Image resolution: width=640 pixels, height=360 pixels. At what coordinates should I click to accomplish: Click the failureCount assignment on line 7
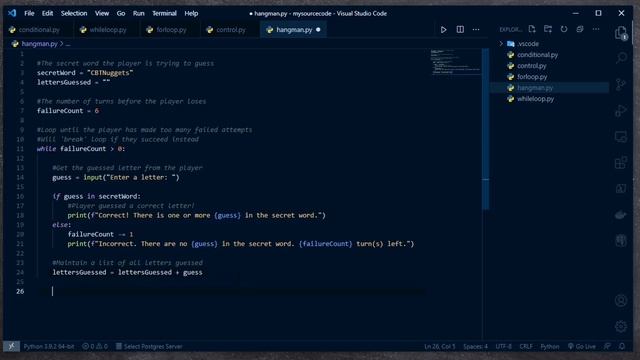tap(68, 111)
